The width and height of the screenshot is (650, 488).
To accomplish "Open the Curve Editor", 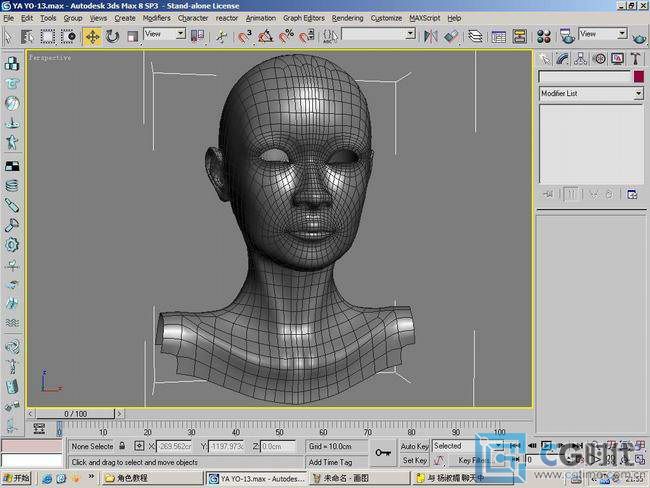I will point(498,36).
